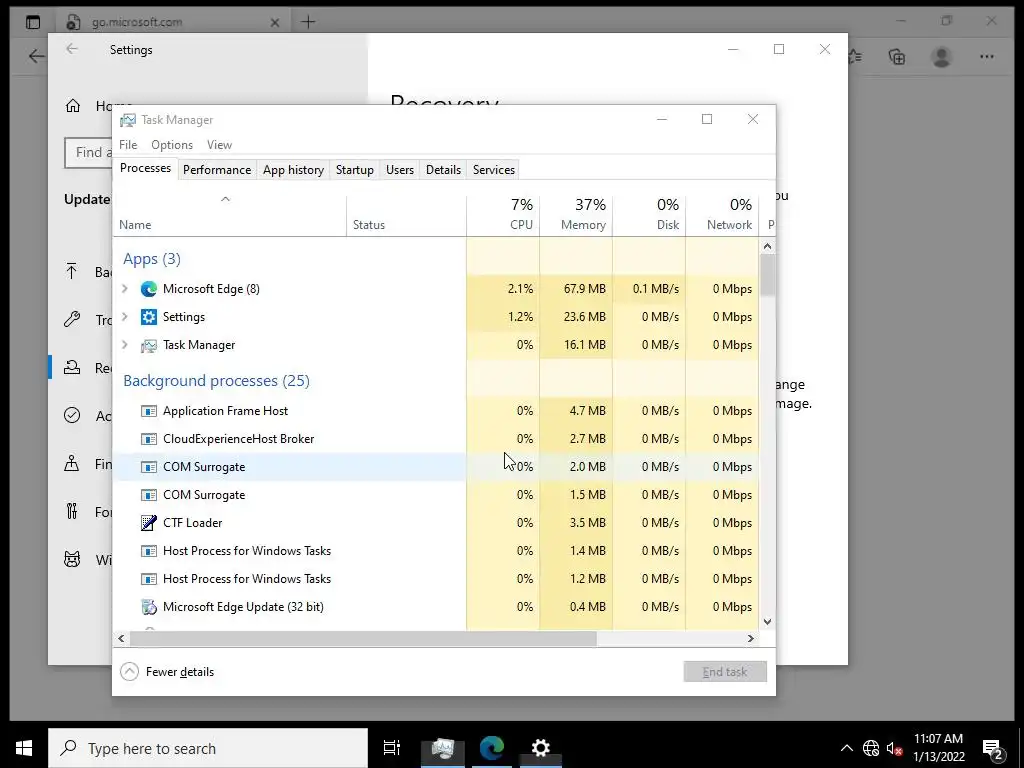This screenshot has height=768, width=1024.
Task: Click the Home icon in Settings
Action: click(72, 106)
